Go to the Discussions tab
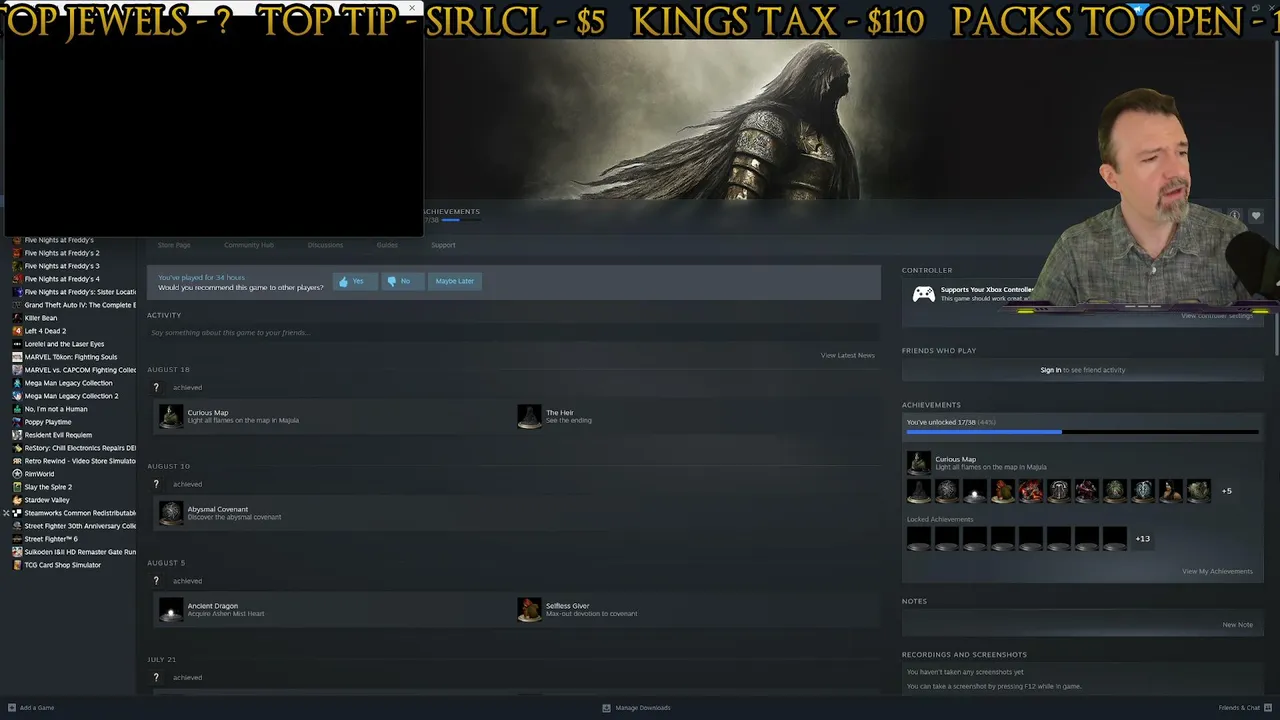Image resolution: width=1280 pixels, height=720 pixels. [x=325, y=245]
